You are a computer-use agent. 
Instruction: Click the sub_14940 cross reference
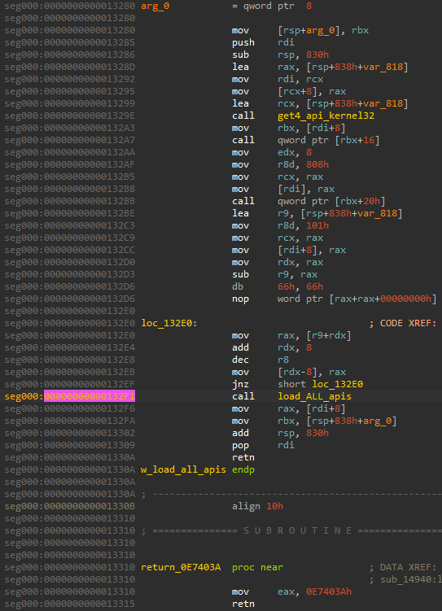pos(408,579)
